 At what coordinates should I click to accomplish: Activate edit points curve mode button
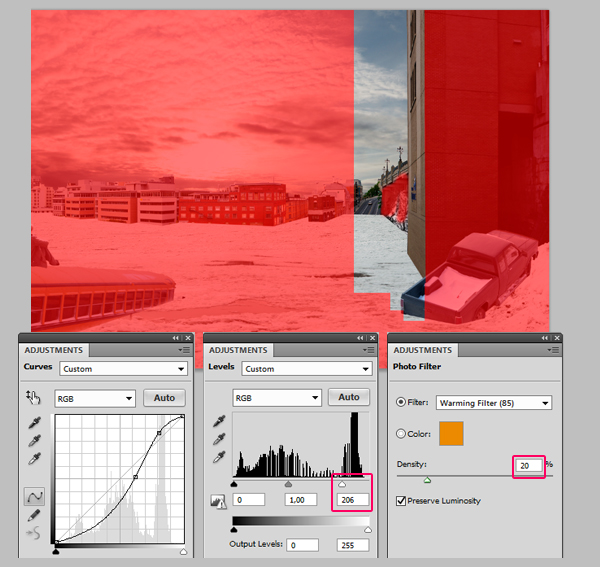point(34,497)
